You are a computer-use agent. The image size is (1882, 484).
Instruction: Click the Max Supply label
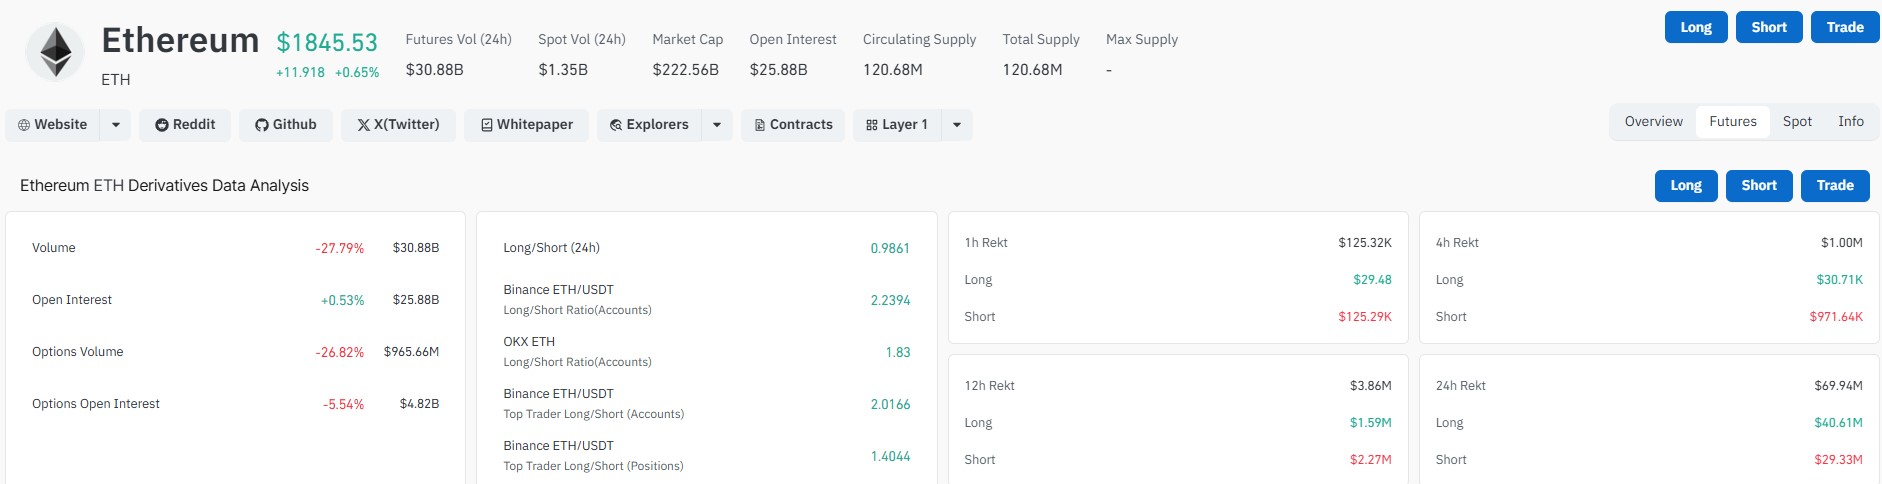tap(1142, 40)
